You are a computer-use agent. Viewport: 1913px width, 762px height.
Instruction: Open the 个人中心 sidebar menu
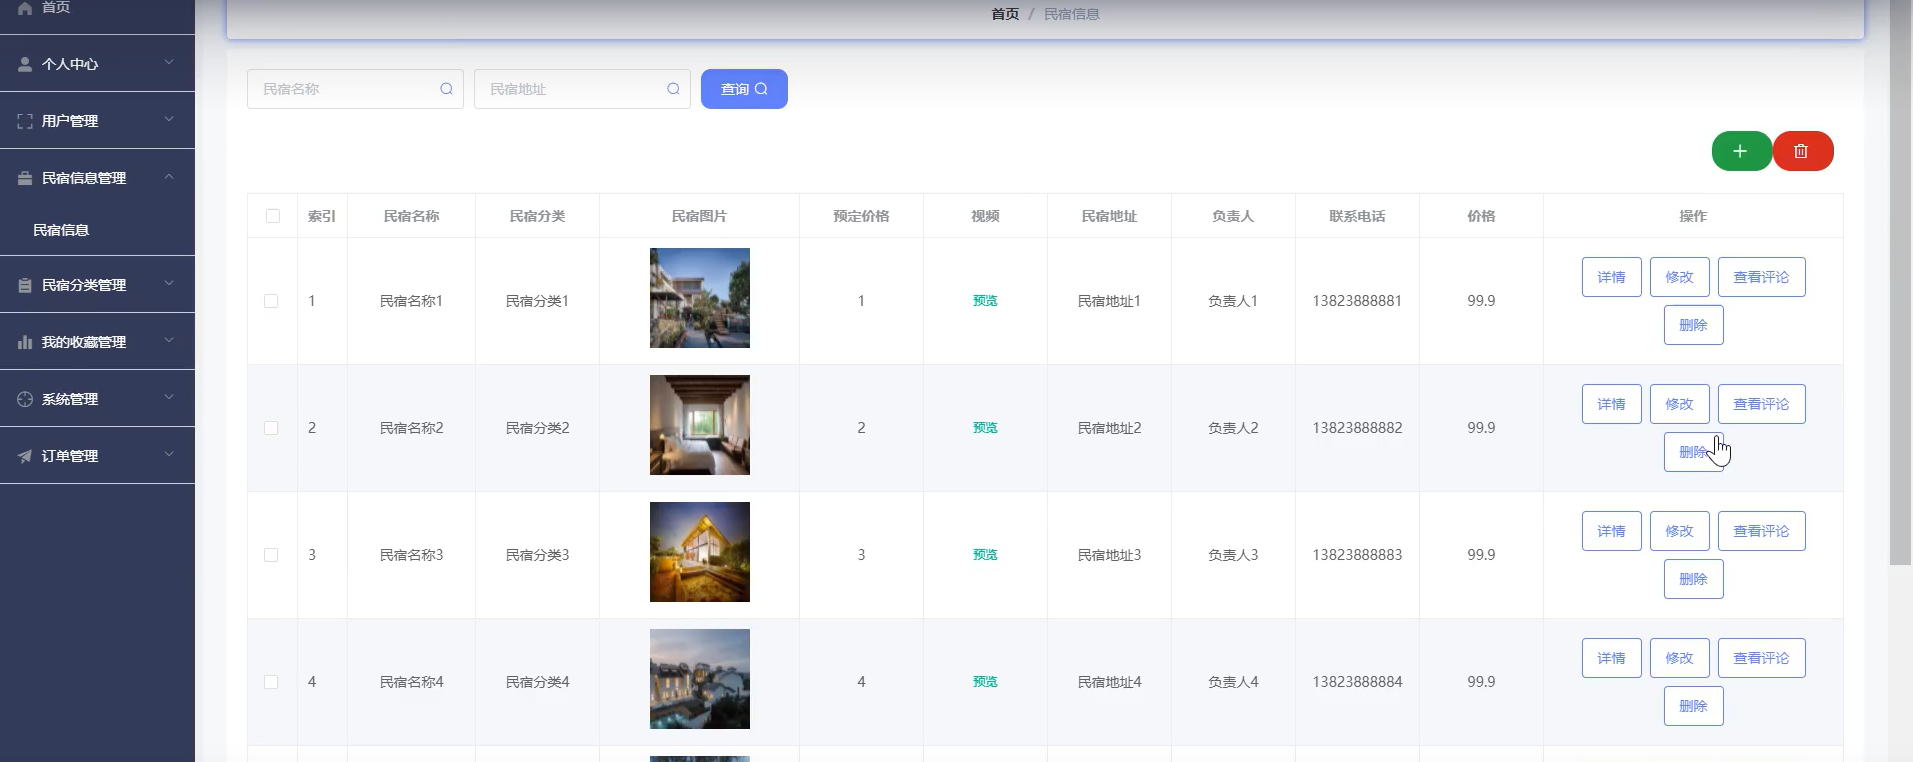pos(97,64)
